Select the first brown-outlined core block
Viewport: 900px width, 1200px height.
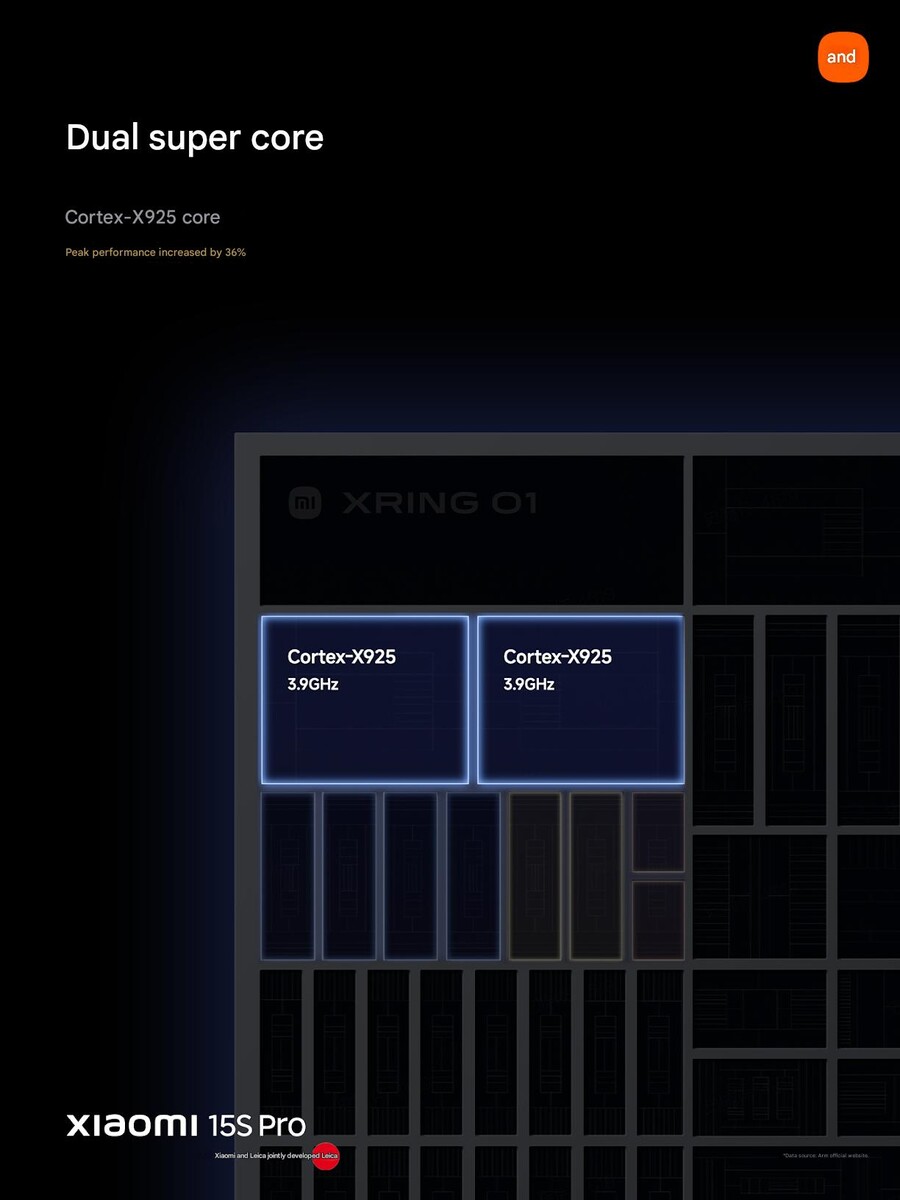tap(535, 876)
